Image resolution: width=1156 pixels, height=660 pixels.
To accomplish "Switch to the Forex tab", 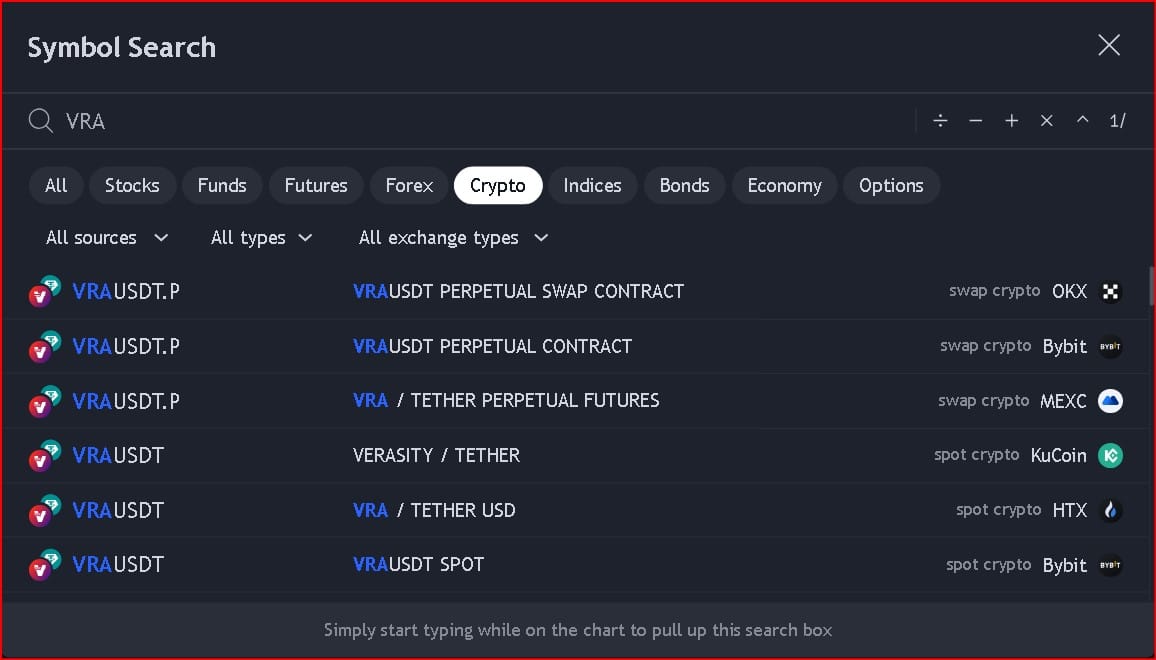I will pos(409,186).
